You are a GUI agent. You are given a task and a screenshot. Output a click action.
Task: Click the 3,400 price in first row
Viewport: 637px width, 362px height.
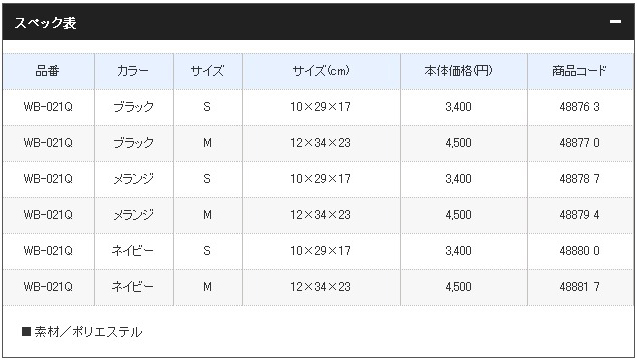coord(458,107)
